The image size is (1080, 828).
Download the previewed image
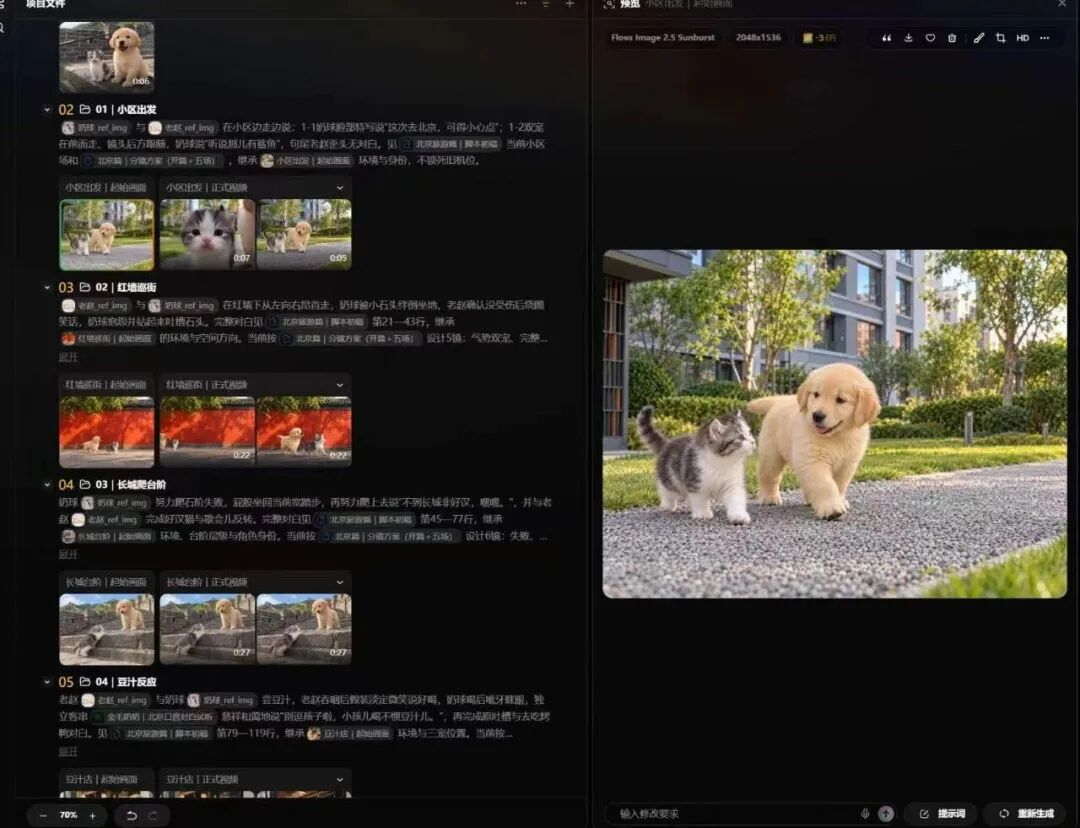tap(908, 38)
